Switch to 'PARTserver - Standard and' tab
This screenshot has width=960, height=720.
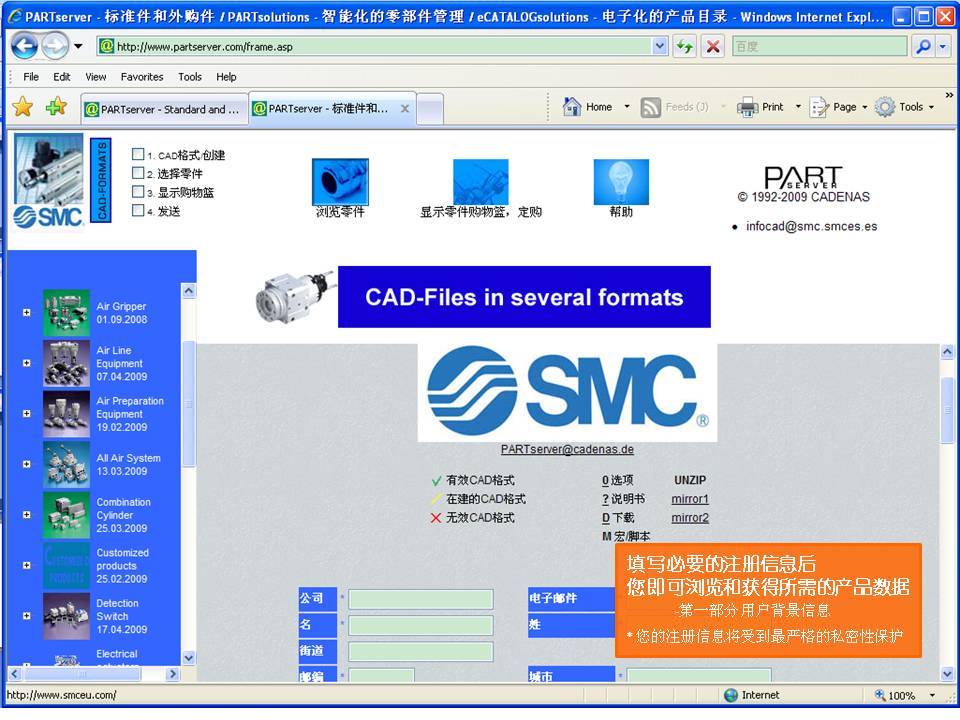(x=164, y=109)
